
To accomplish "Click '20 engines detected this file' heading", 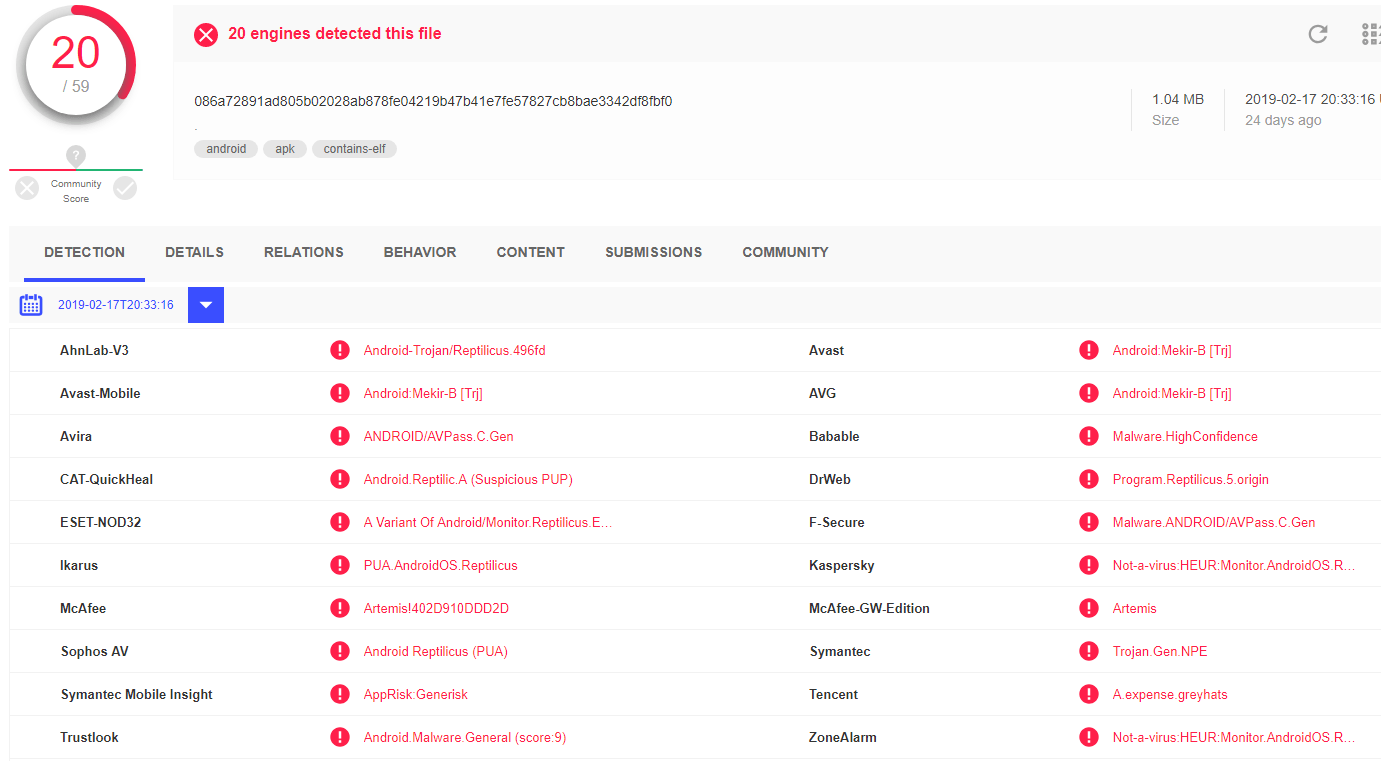I will pos(335,34).
